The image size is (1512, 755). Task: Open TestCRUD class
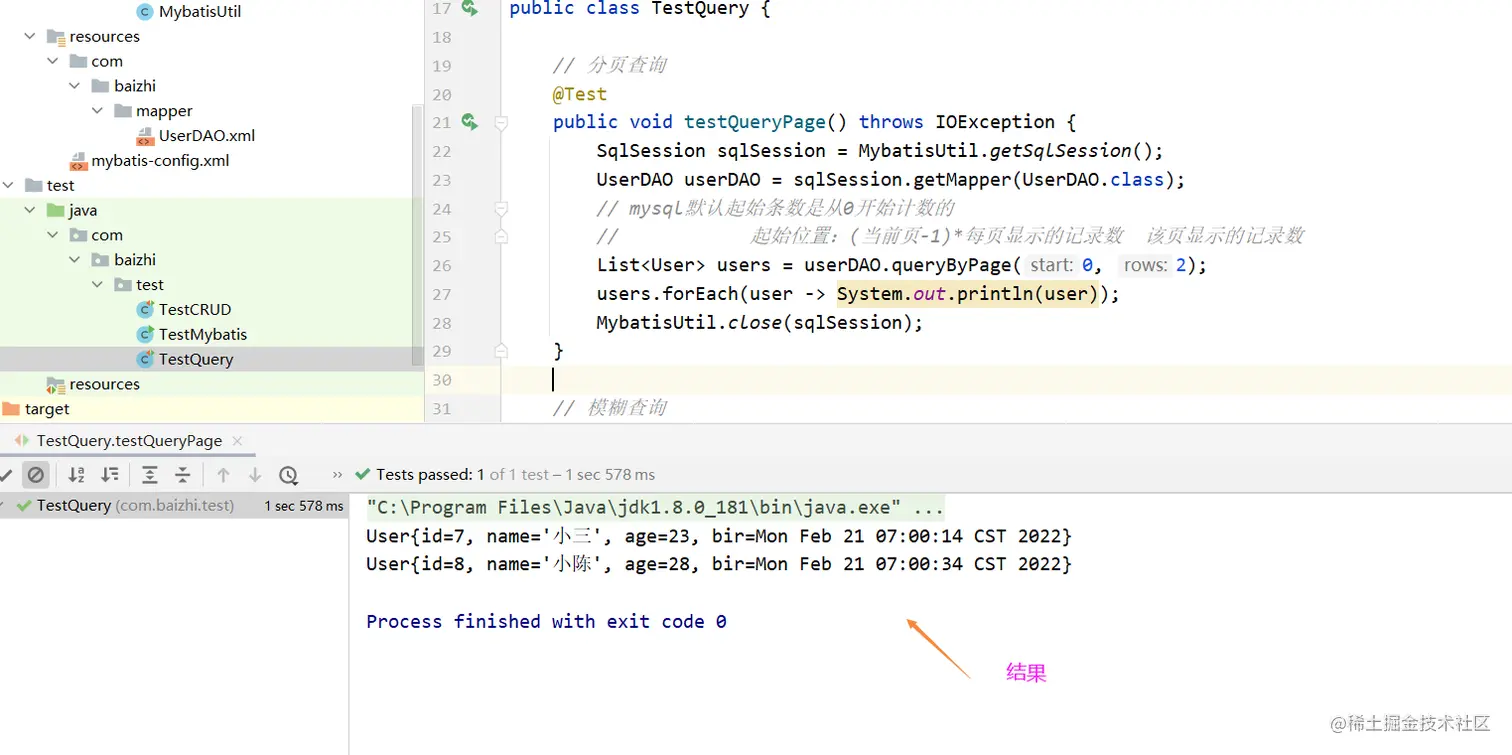coord(195,310)
